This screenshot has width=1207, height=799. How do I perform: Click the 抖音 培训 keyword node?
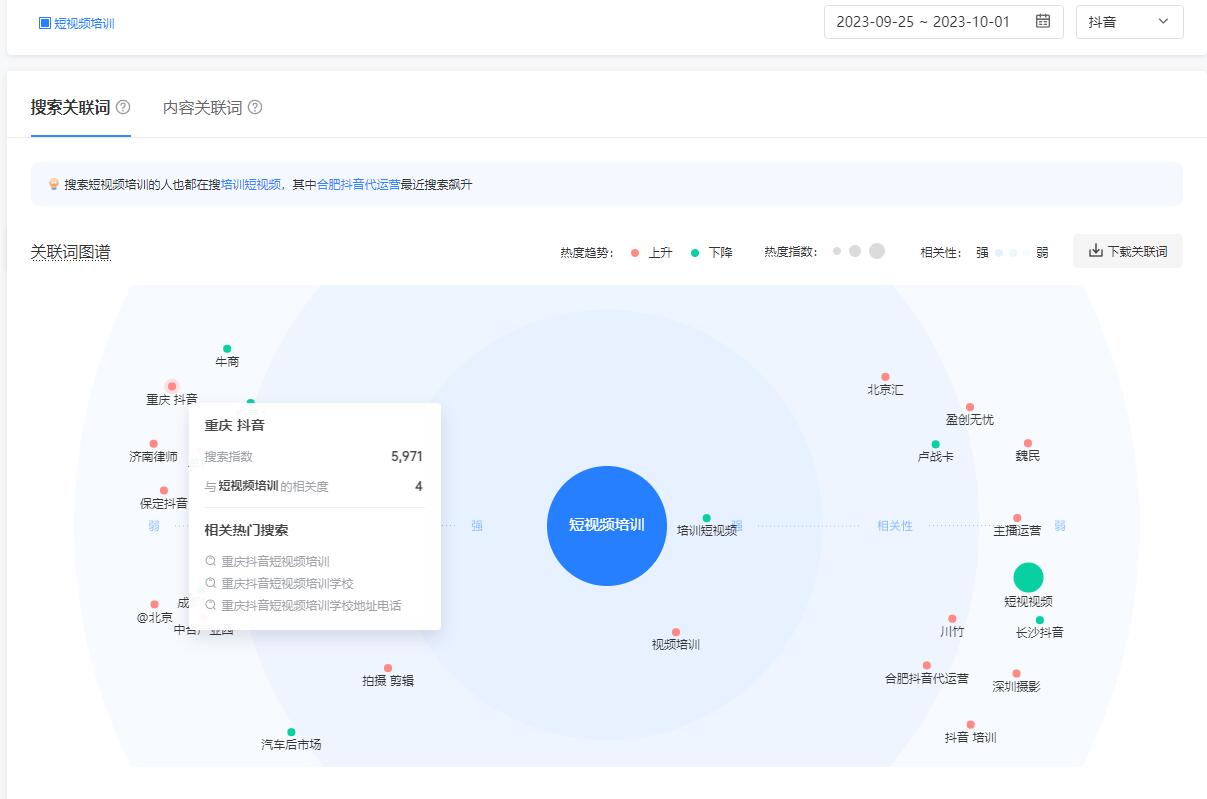pyautogui.click(x=970, y=725)
